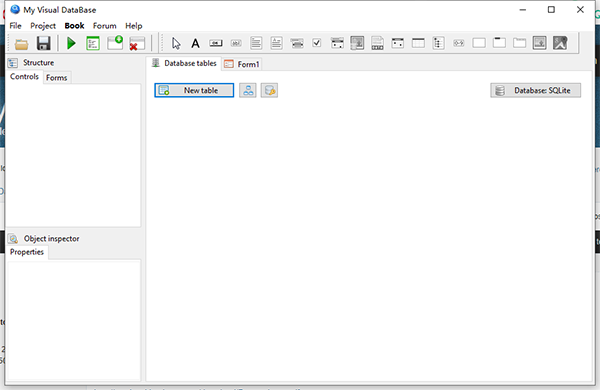Open the Book menu

74,26
